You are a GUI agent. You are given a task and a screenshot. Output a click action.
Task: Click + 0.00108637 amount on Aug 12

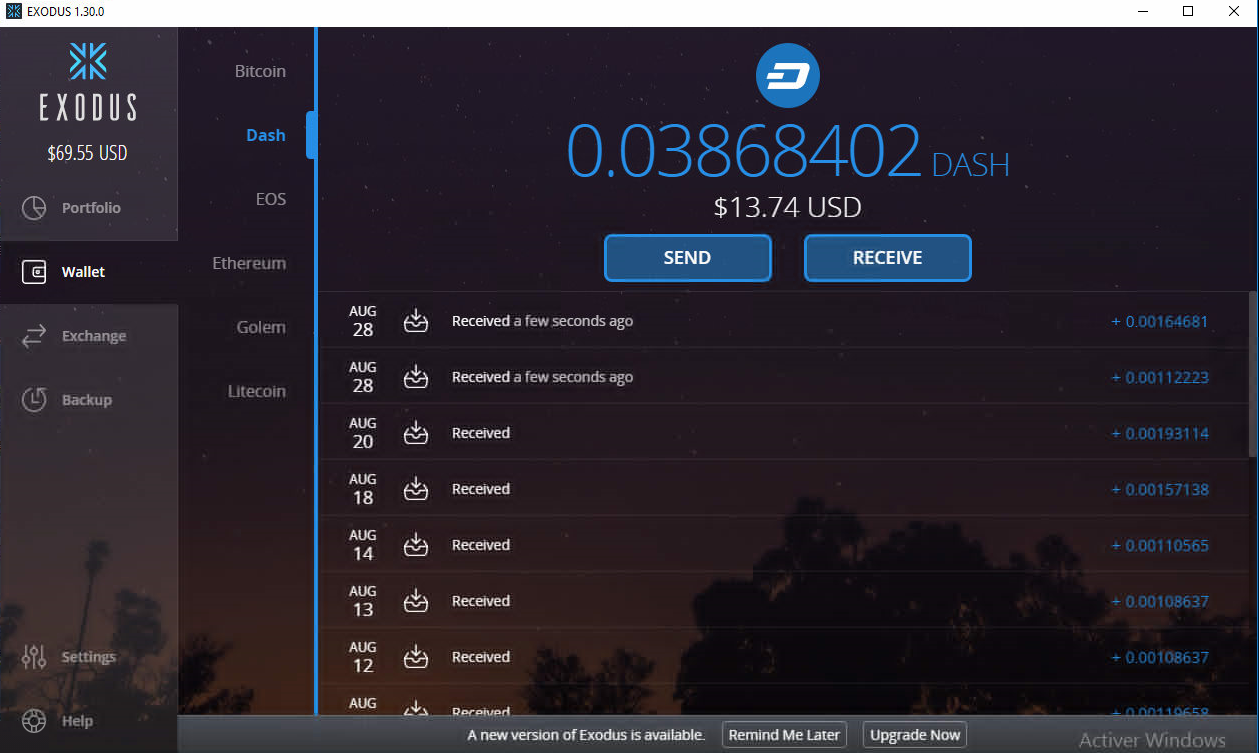click(x=1160, y=658)
